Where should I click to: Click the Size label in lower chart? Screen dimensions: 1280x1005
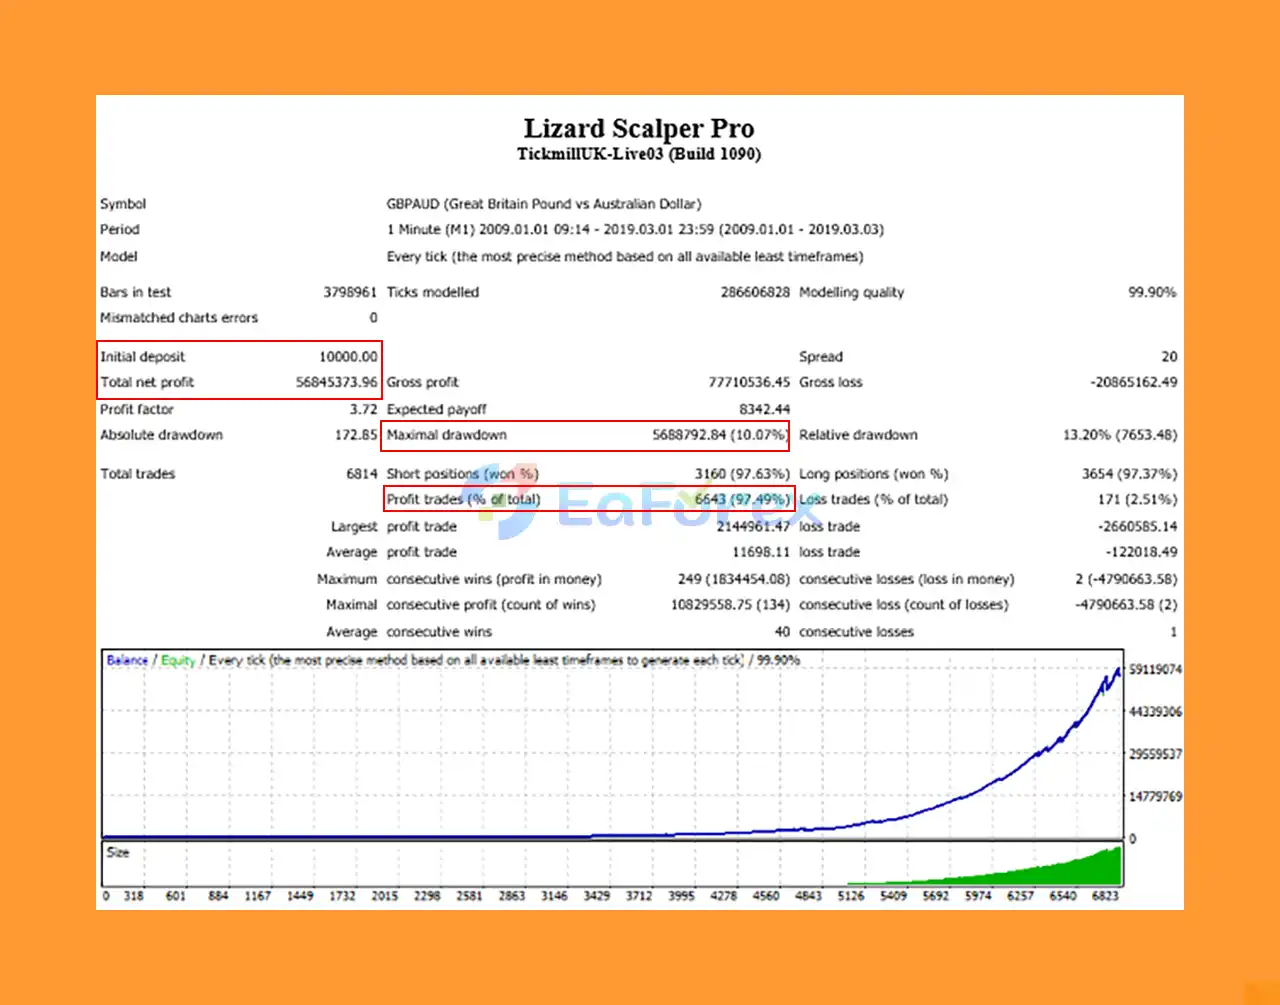point(117,852)
